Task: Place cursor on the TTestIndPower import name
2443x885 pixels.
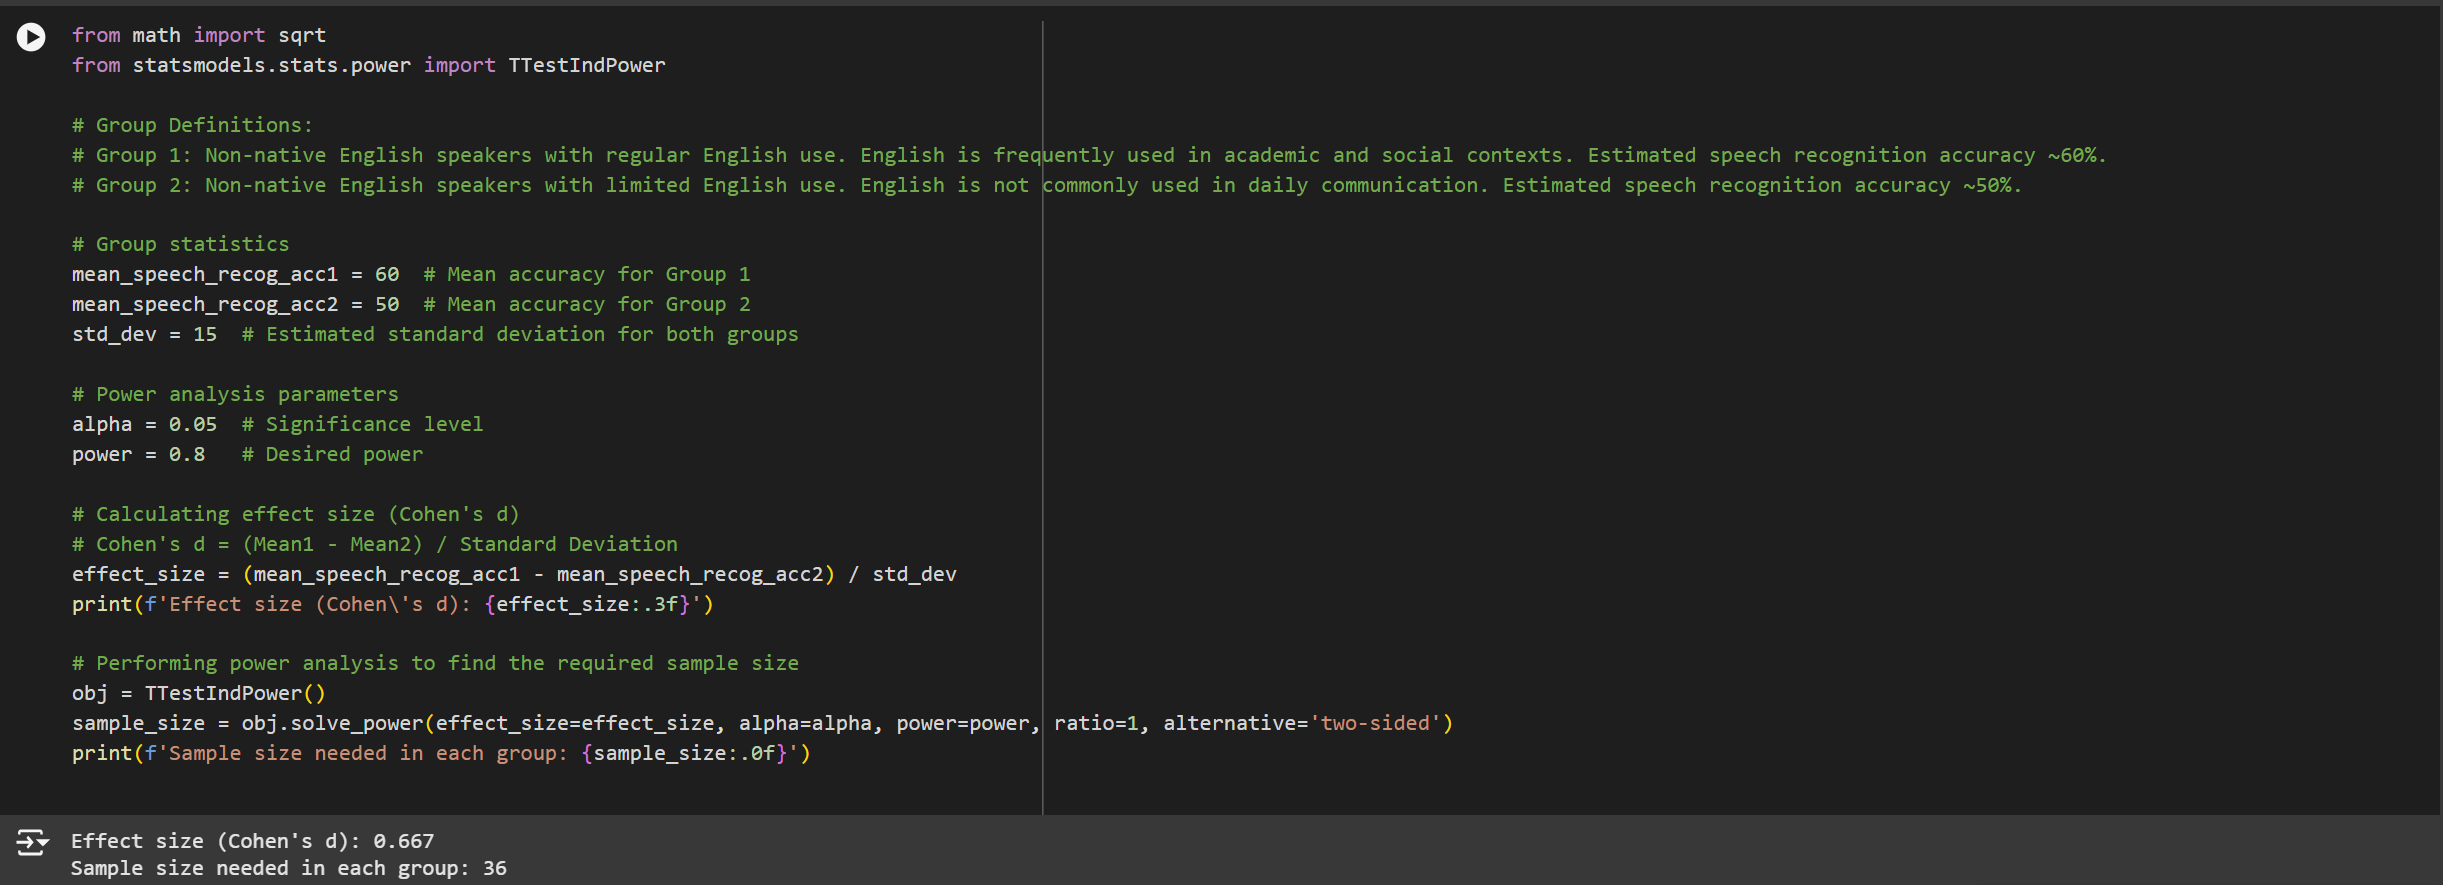Action: (x=586, y=65)
